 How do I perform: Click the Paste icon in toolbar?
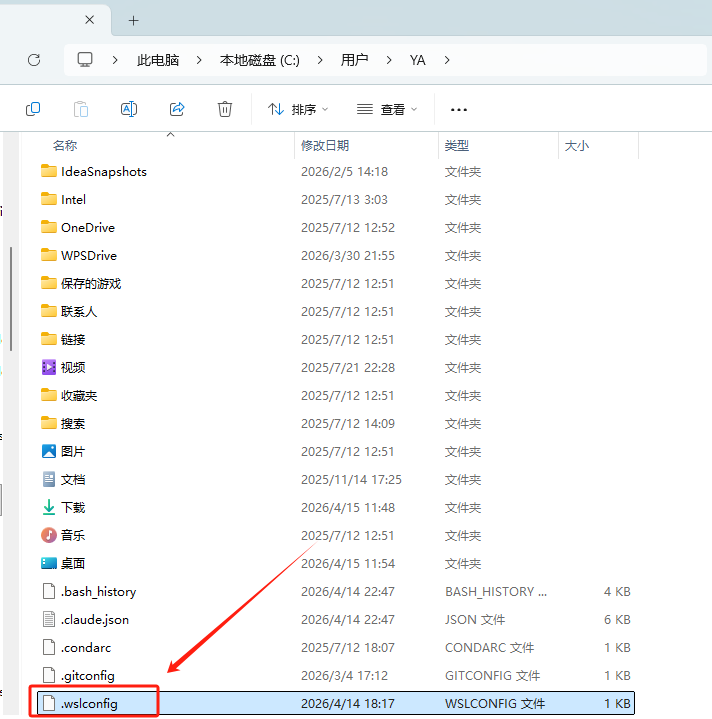(81, 110)
